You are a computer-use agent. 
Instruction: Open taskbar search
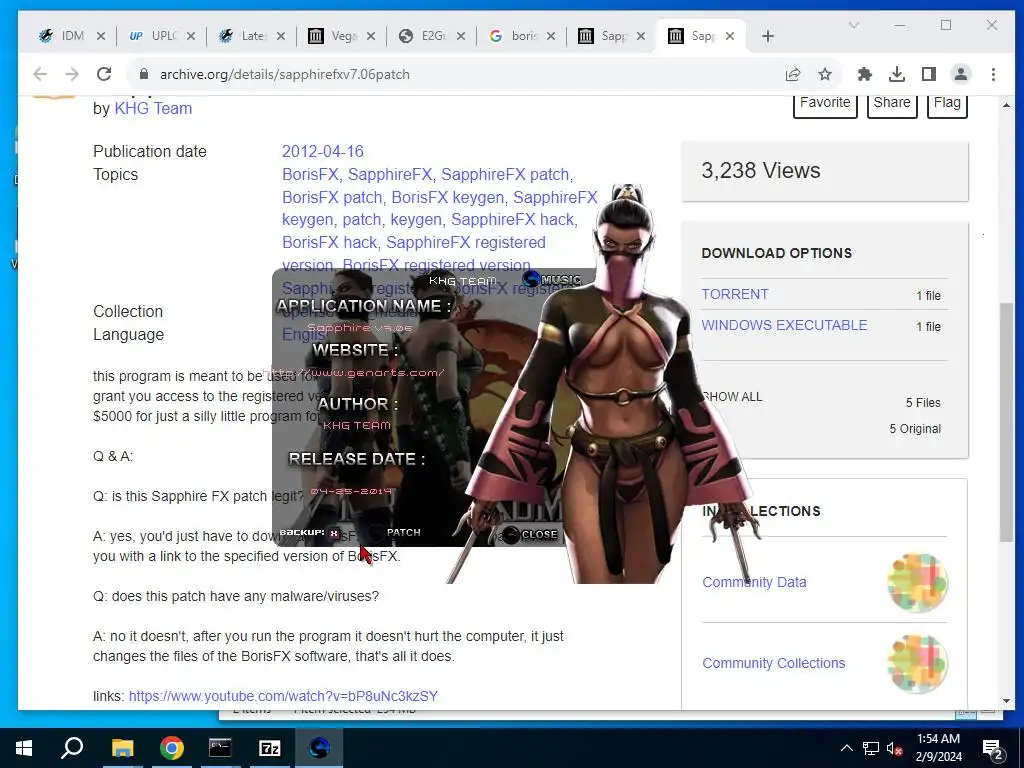pyautogui.click(x=72, y=748)
